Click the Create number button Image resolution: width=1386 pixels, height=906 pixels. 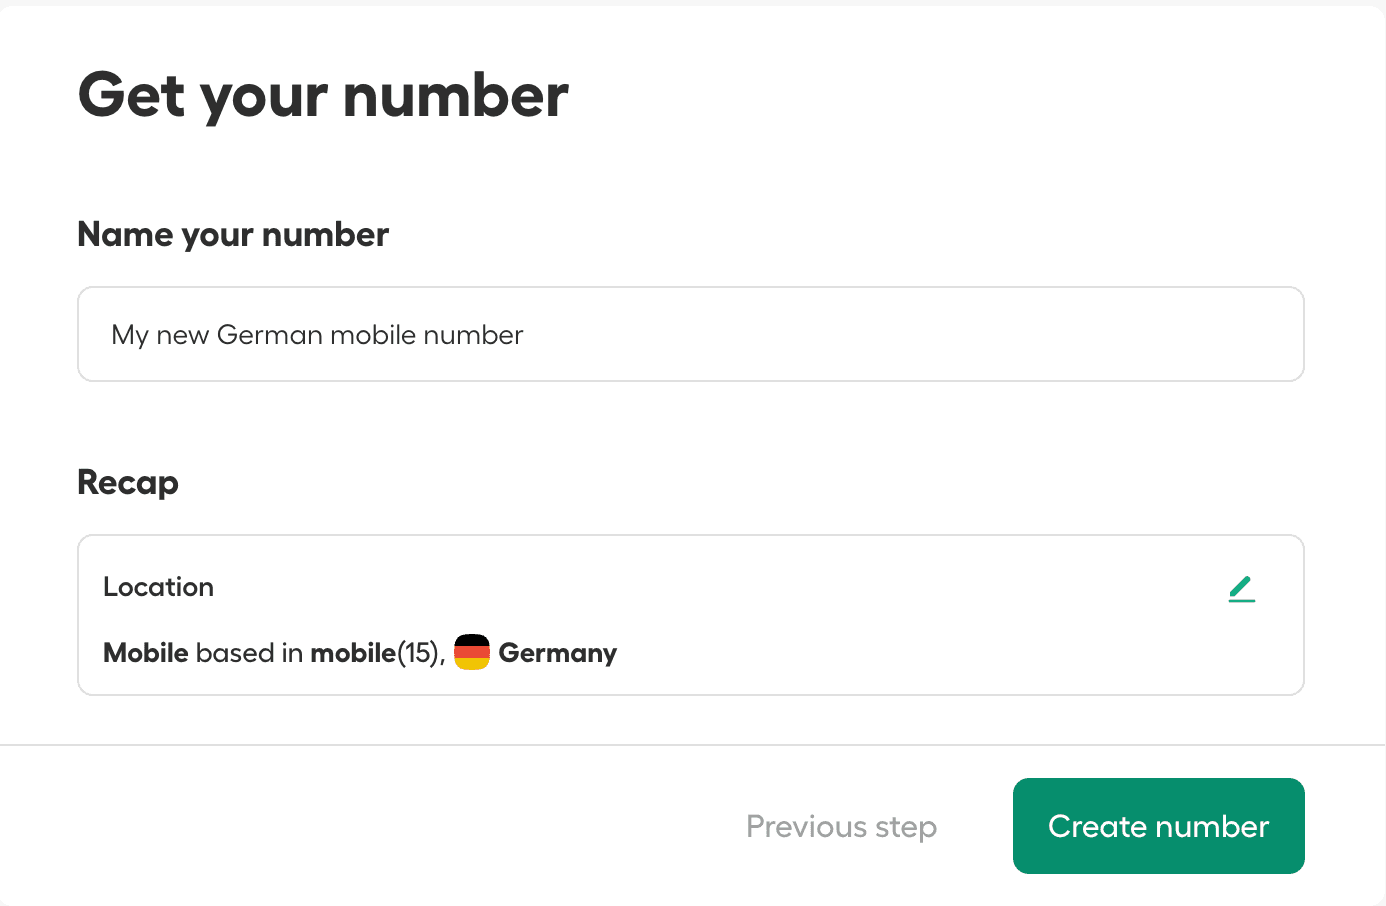coord(1158,826)
